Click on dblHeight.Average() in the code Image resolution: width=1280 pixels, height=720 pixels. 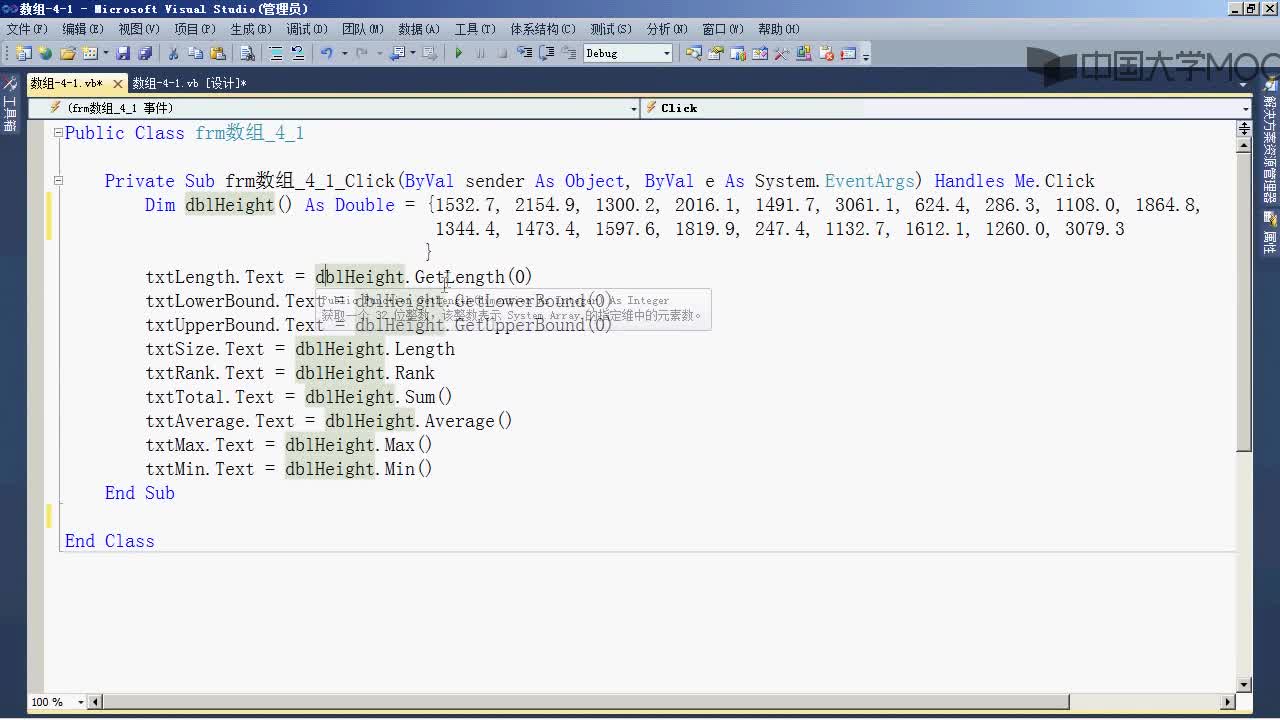coord(419,421)
